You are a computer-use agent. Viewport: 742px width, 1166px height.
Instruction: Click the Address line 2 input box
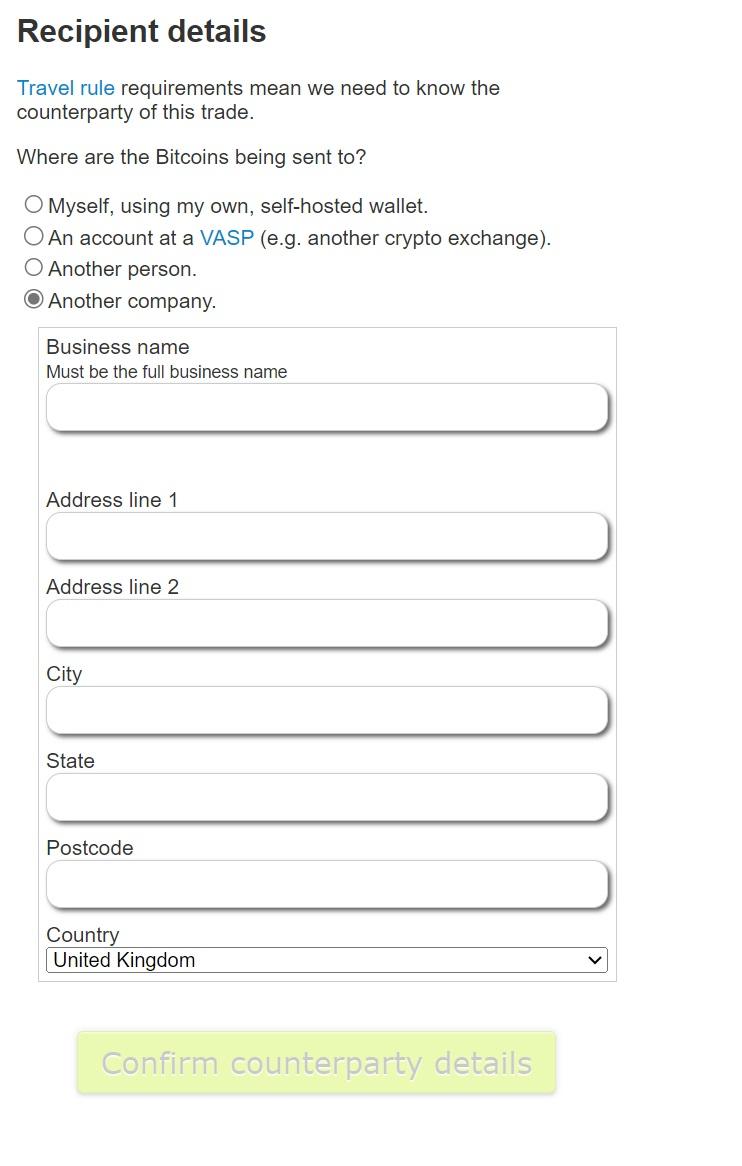[x=326, y=624]
